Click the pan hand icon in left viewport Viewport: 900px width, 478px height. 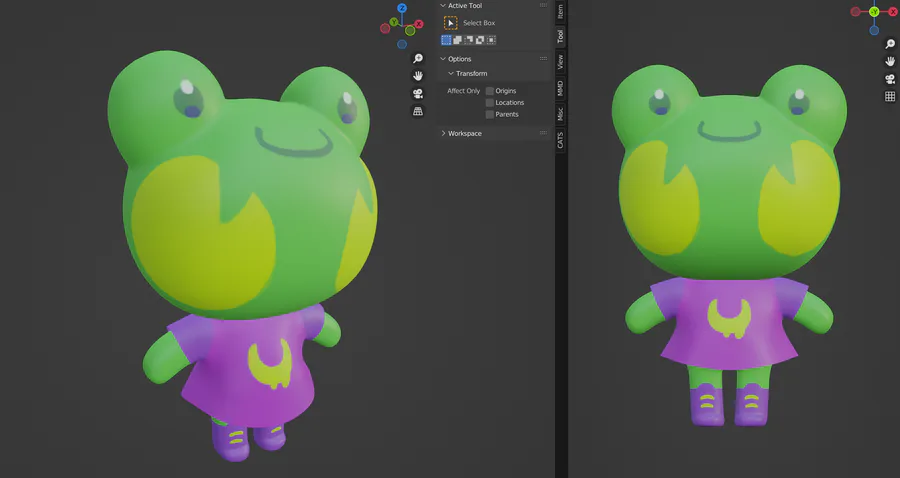(x=418, y=76)
